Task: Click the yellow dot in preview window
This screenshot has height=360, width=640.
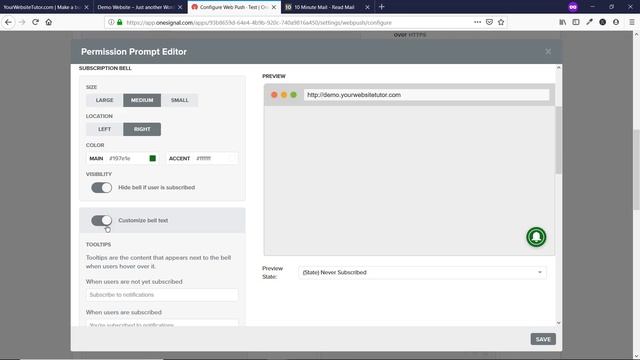Action: pos(284,95)
